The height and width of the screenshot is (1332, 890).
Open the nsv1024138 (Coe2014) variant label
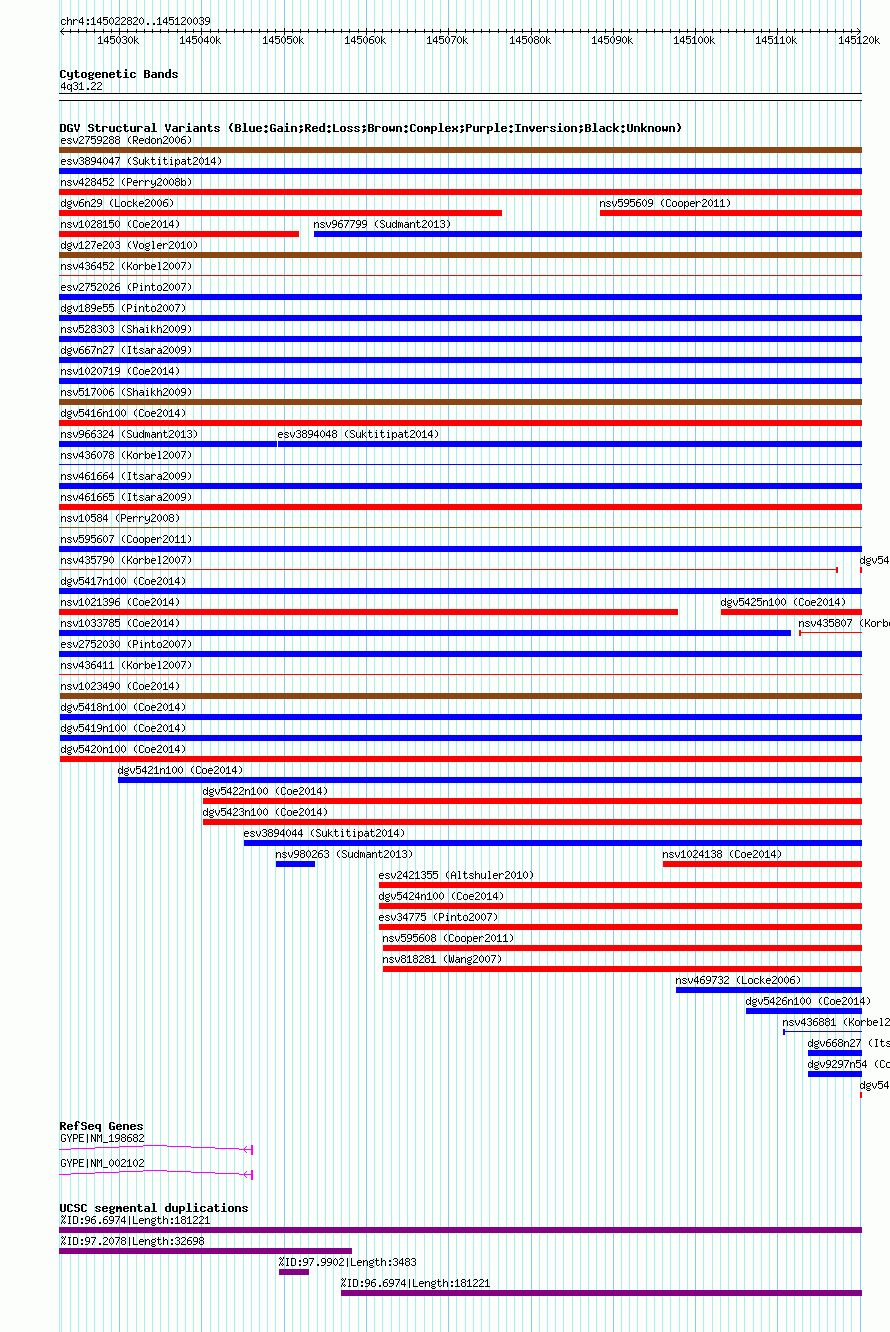point(722,854)
